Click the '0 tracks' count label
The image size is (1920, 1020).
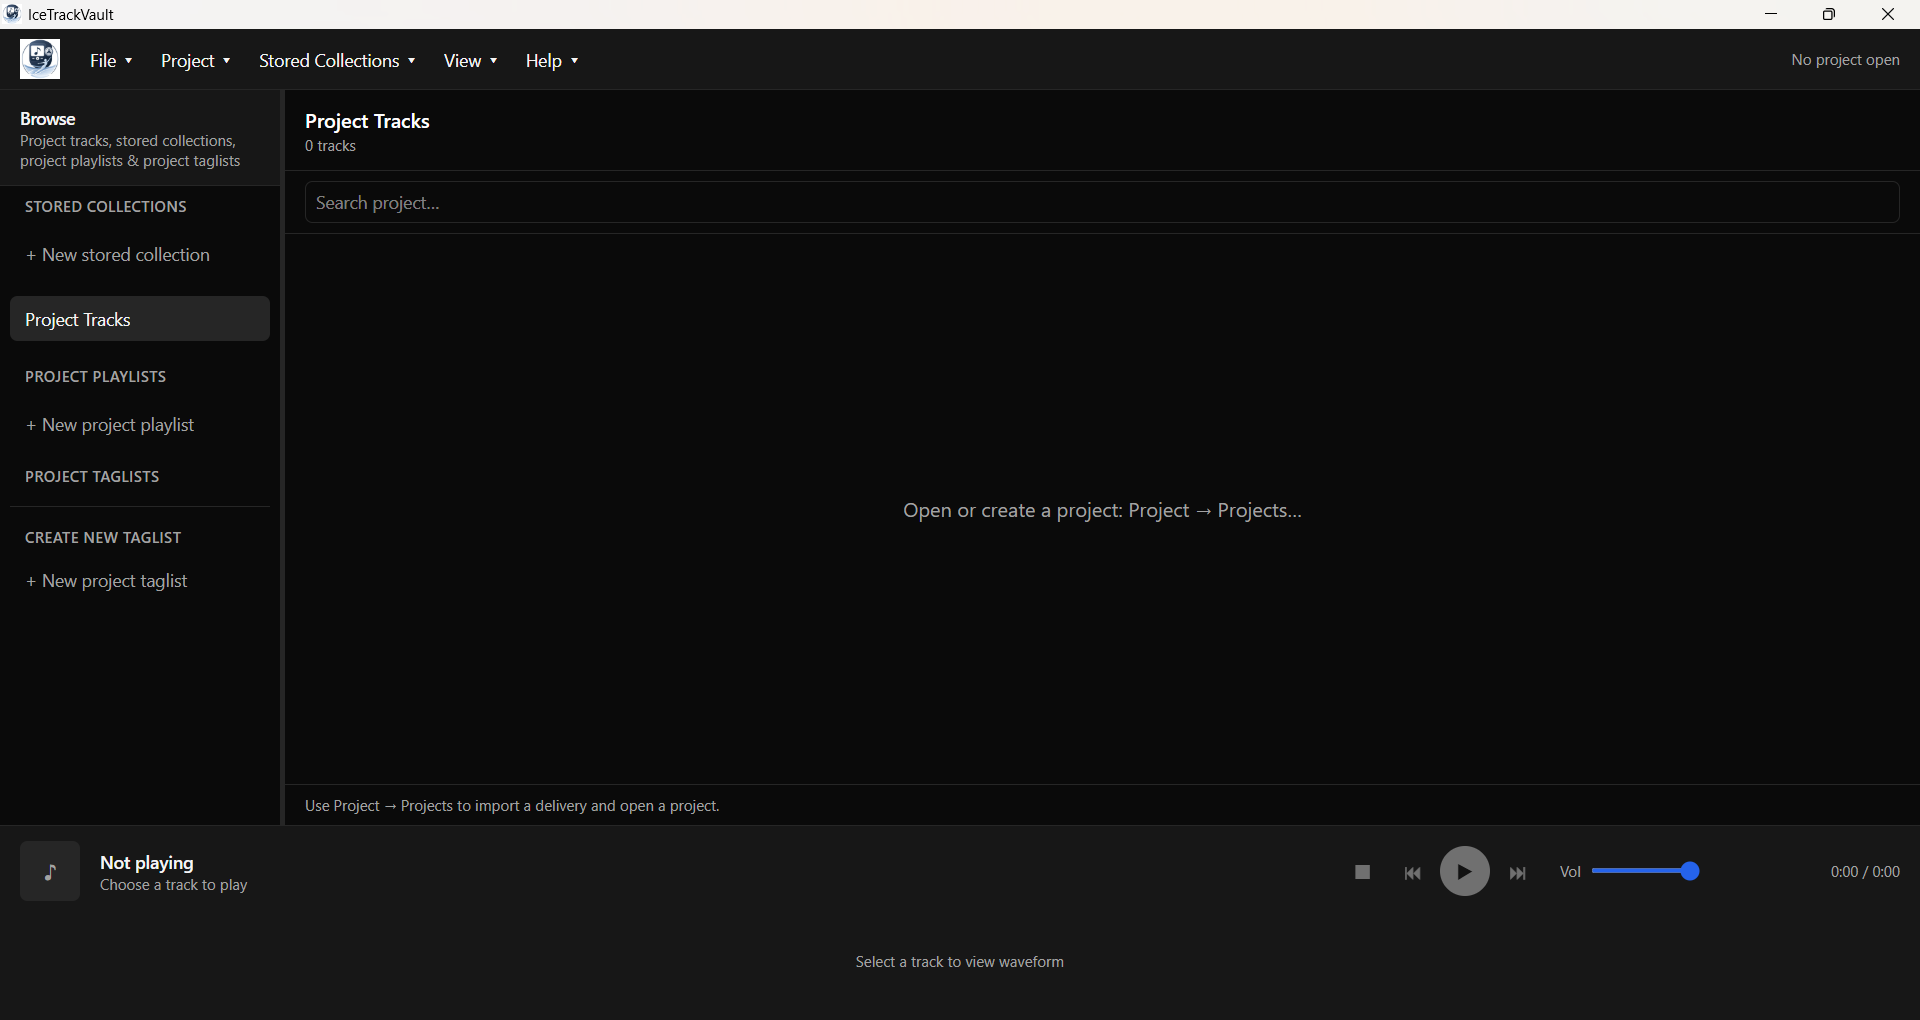(x=330, y=146)
